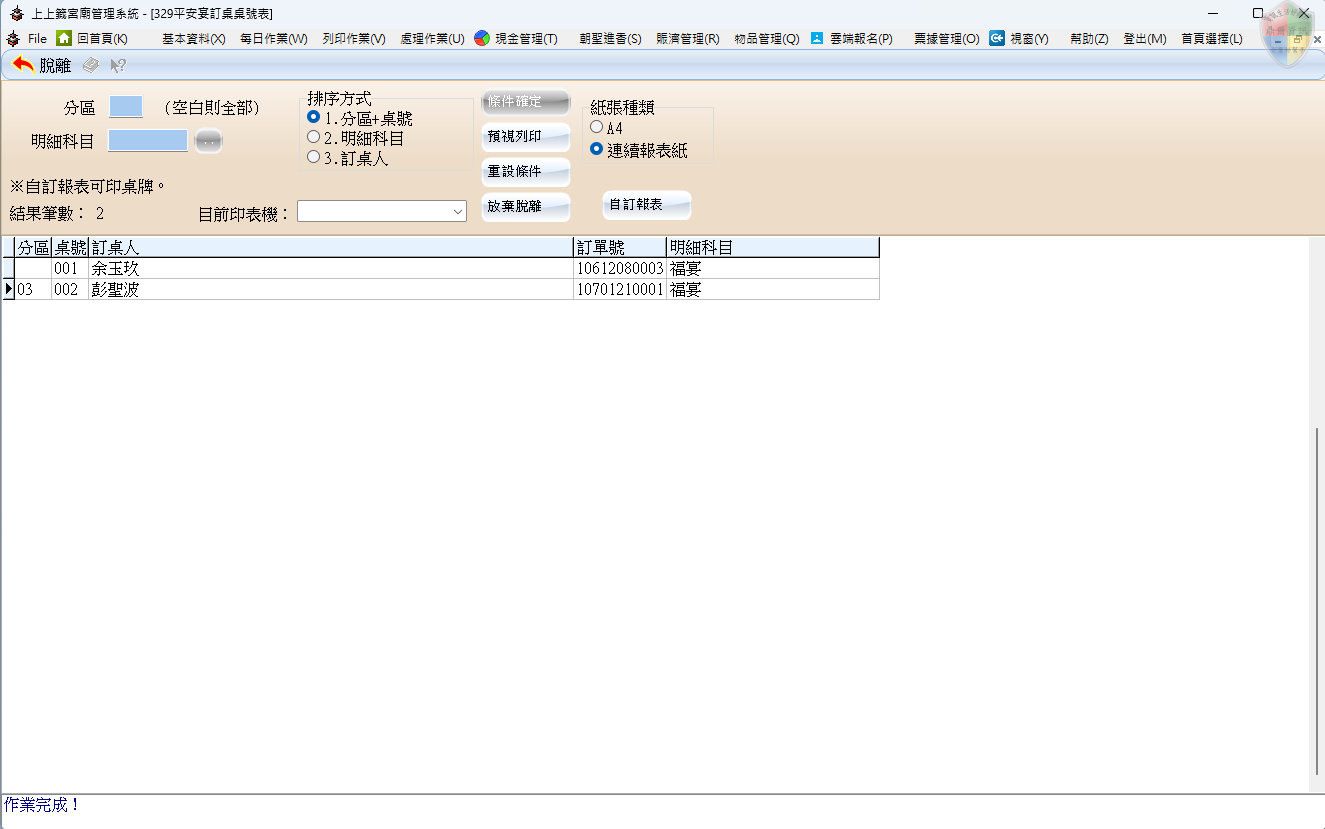Open the 列印作業 menu

[x=353, y=39]
